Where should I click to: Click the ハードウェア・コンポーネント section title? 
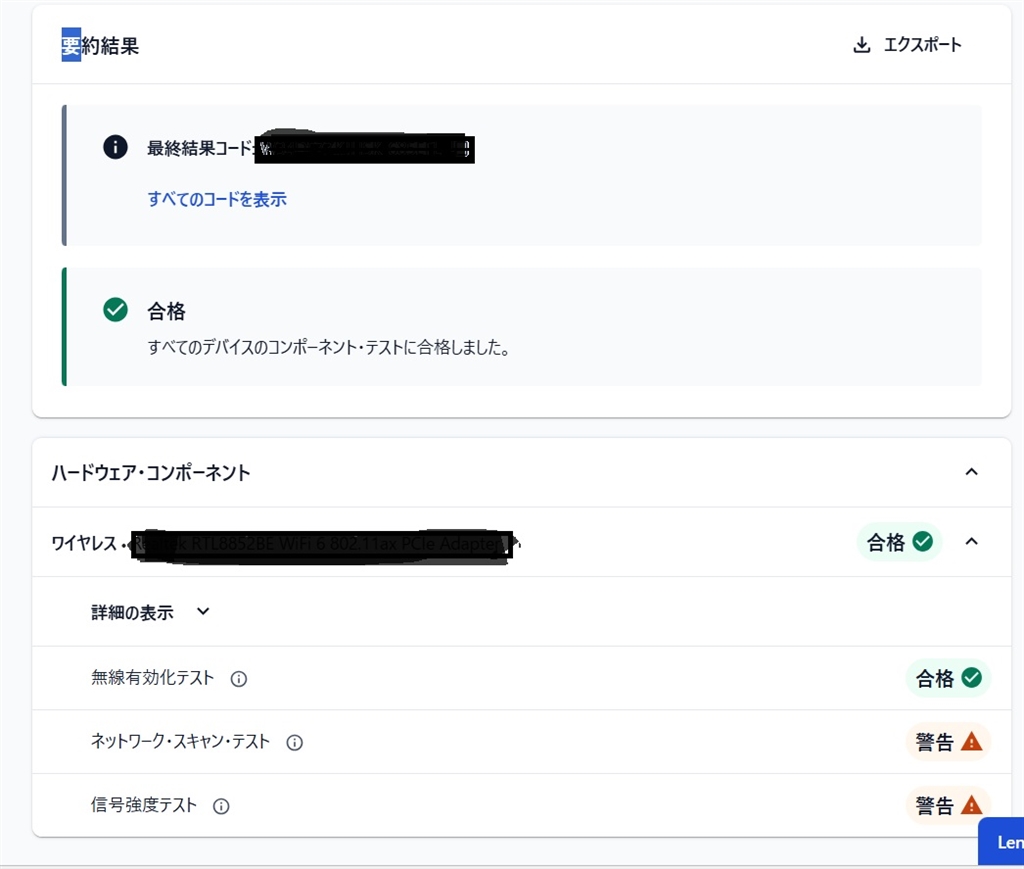tap(151, 473)
